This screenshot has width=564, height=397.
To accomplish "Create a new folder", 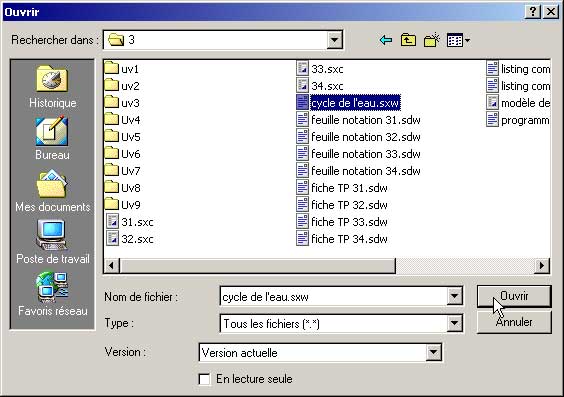I will [432, 40].
